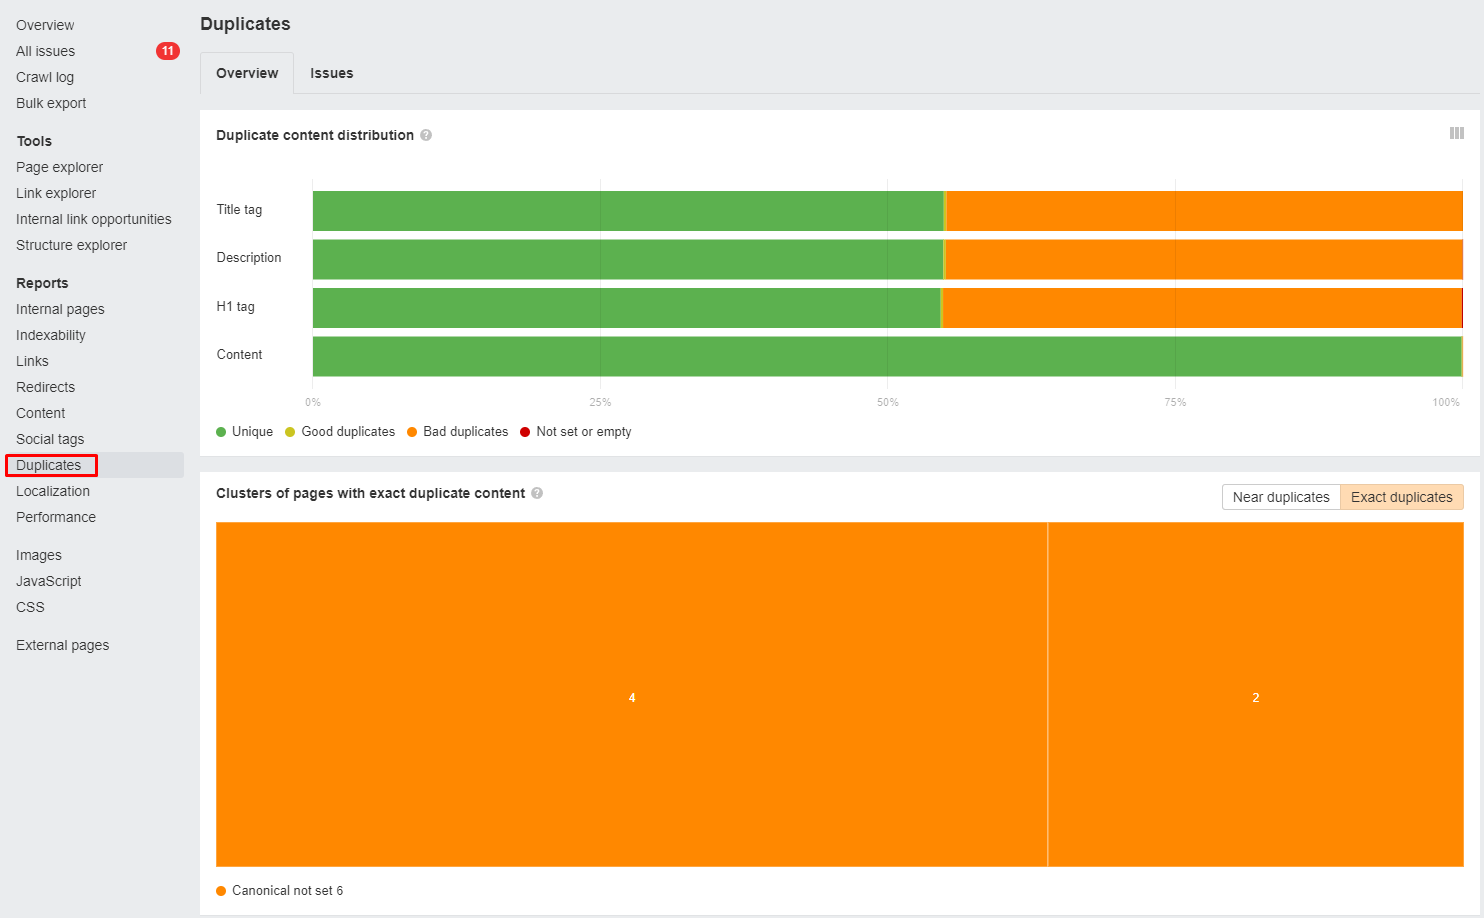Click help icon beside Clusters of pages heading
1484x918 pixels.
pos(537,493)
